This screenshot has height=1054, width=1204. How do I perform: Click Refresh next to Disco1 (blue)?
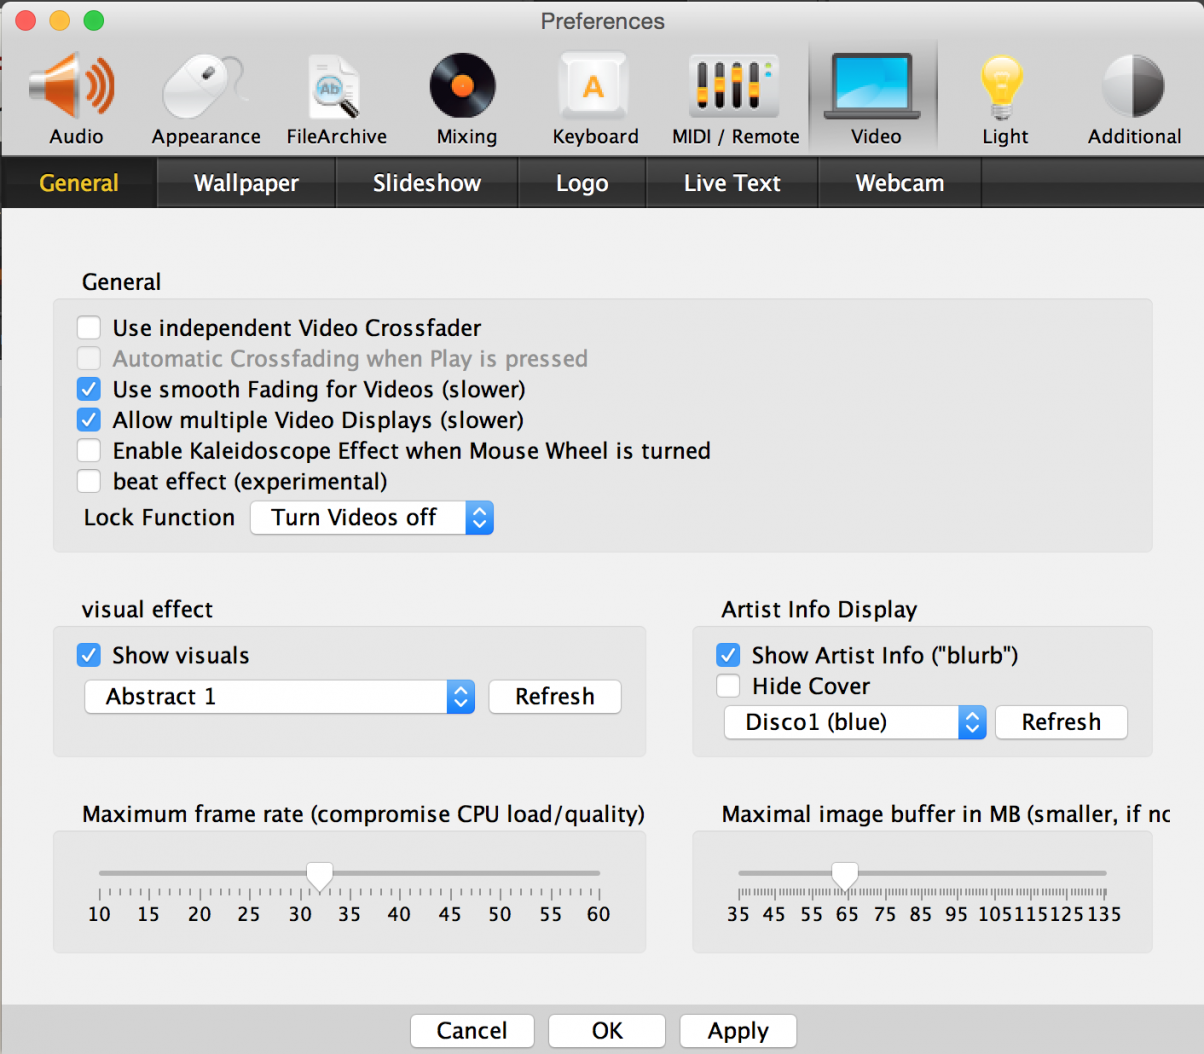pyautogui.click(x=1061, y=722)
